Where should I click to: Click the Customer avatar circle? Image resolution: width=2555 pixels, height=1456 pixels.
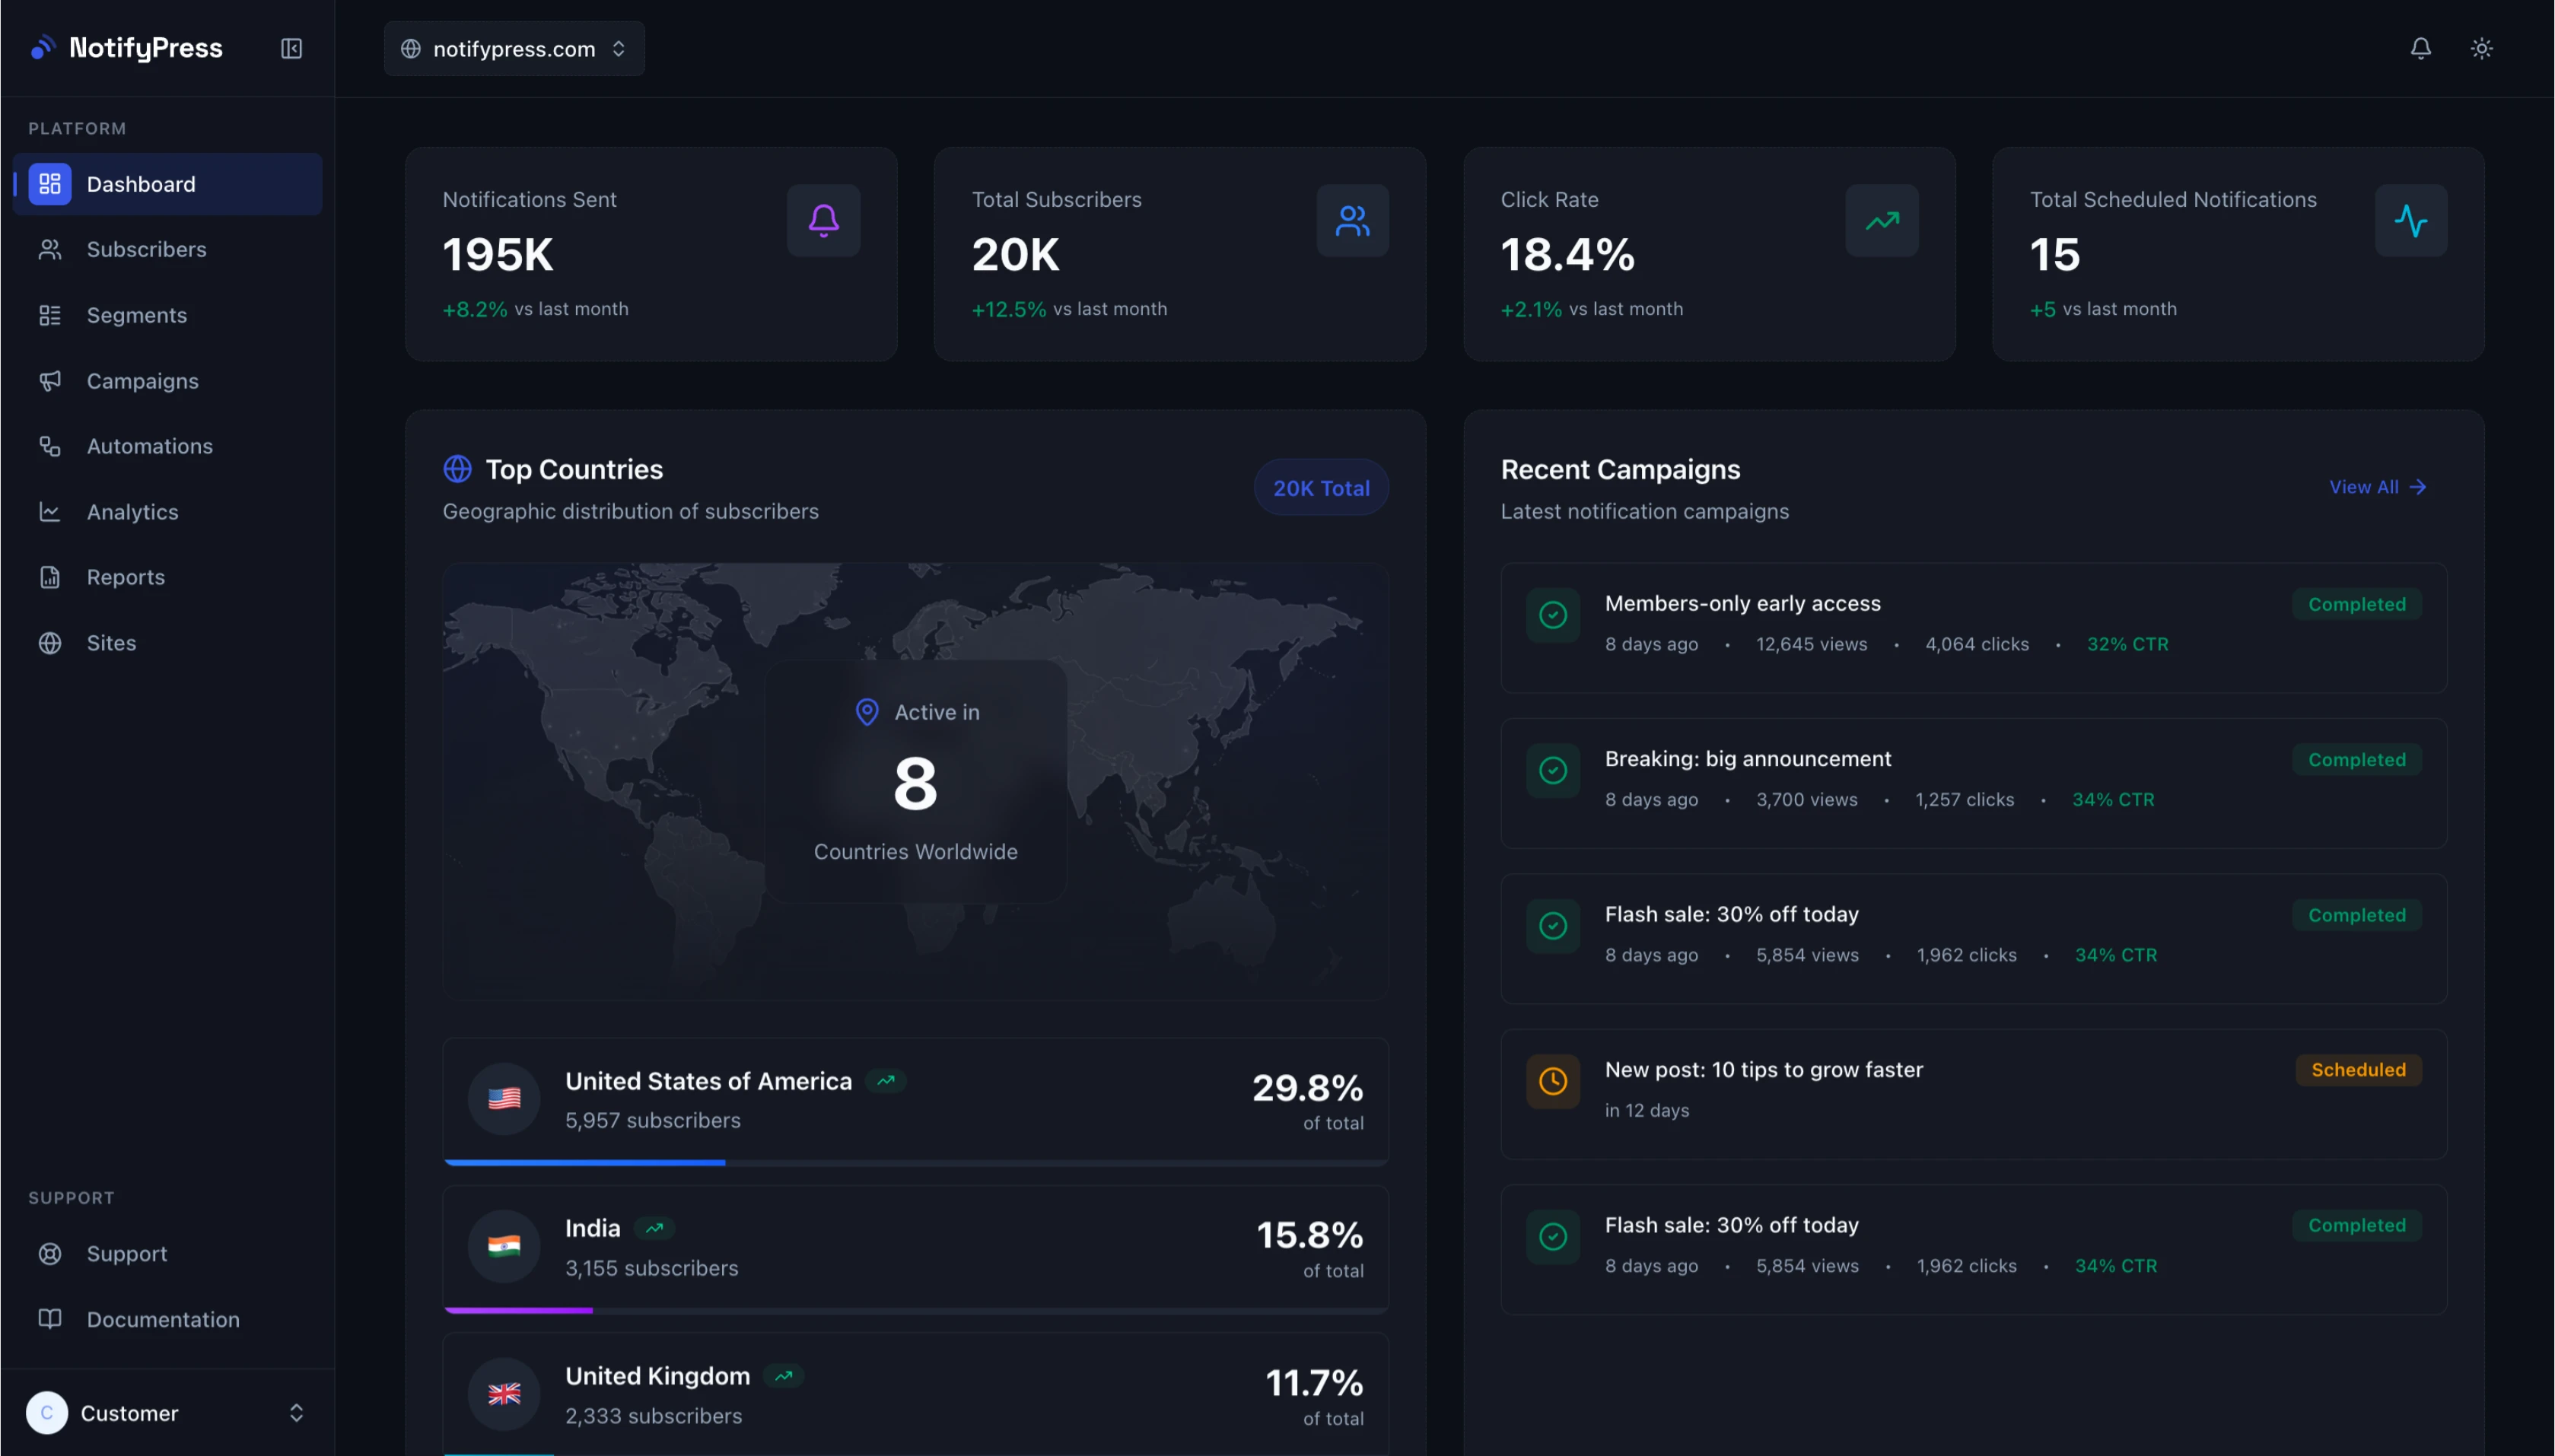point(47,1412)
